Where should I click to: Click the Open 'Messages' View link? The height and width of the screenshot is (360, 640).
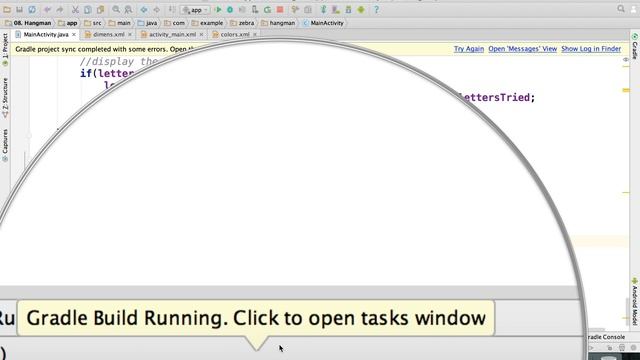pyautogui.click(x=522, y=49)
